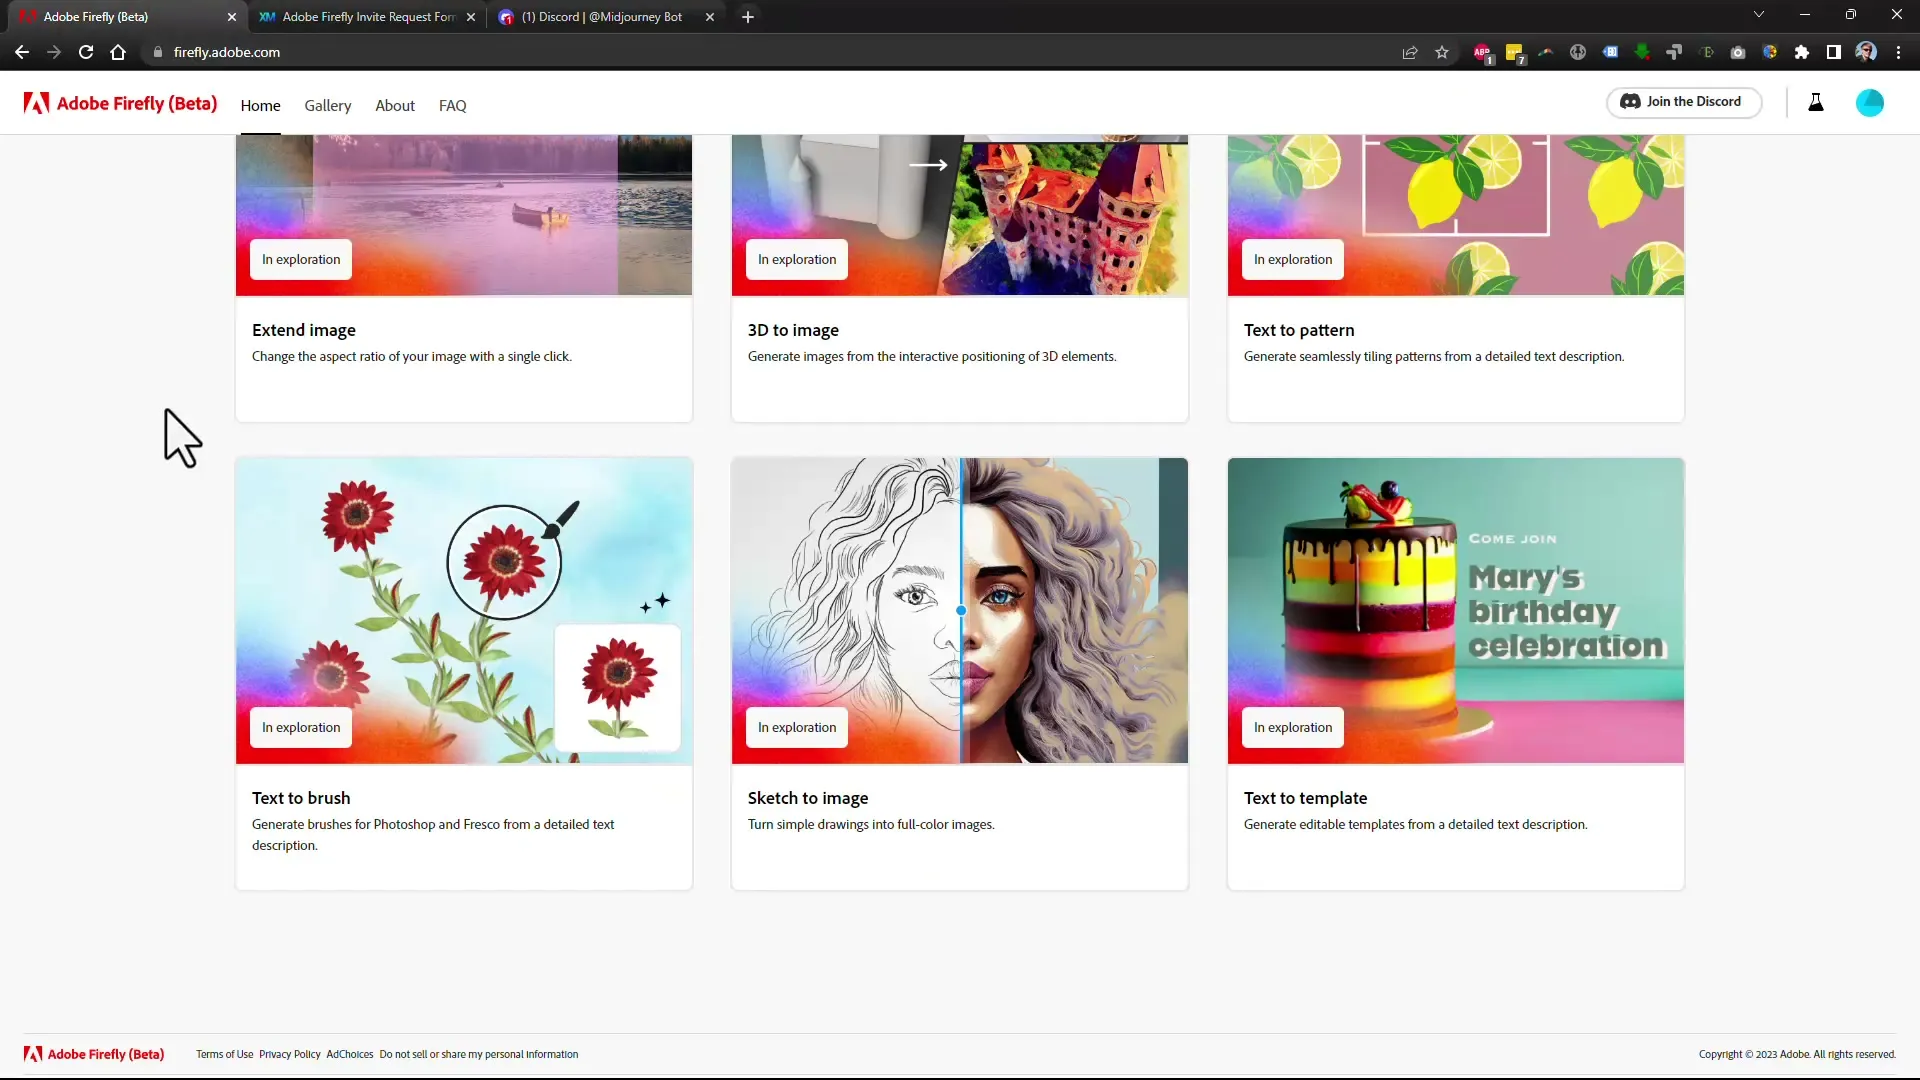Click the 3D to image In exploration badge
Screen dimensions: 1920x1080
pos(796,258)
